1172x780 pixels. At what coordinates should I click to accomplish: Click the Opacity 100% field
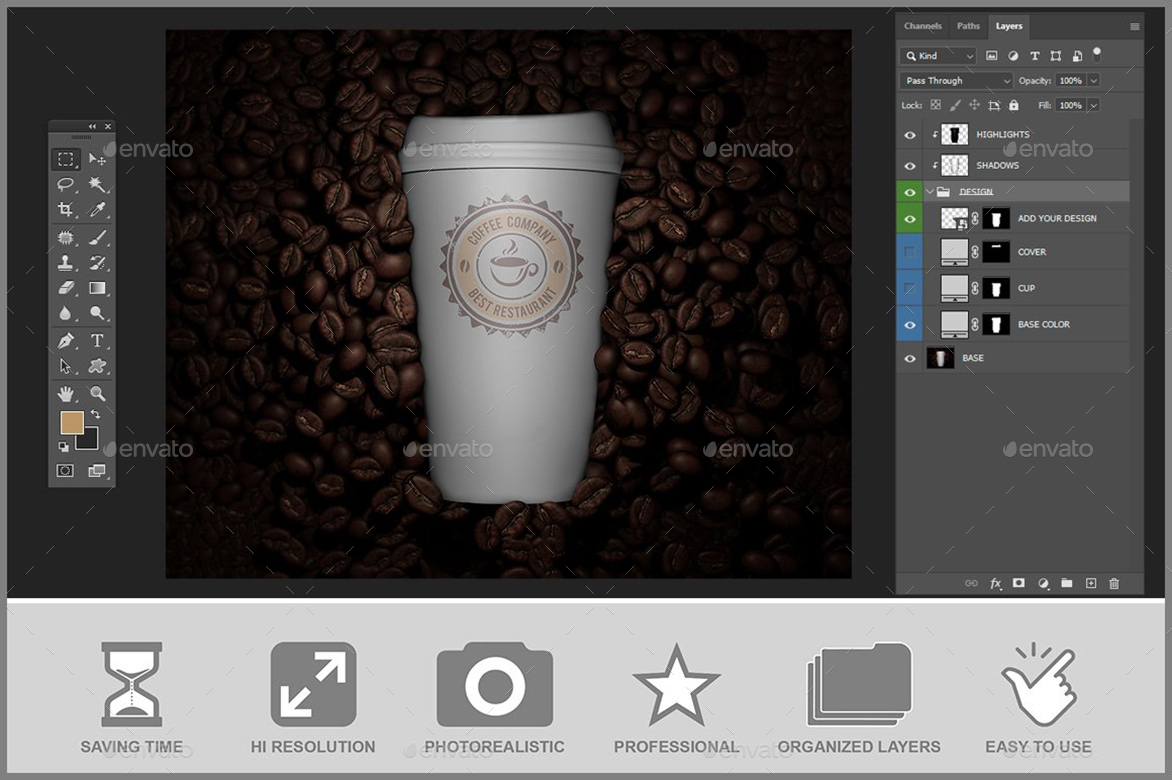click(x=1071, y=81)
